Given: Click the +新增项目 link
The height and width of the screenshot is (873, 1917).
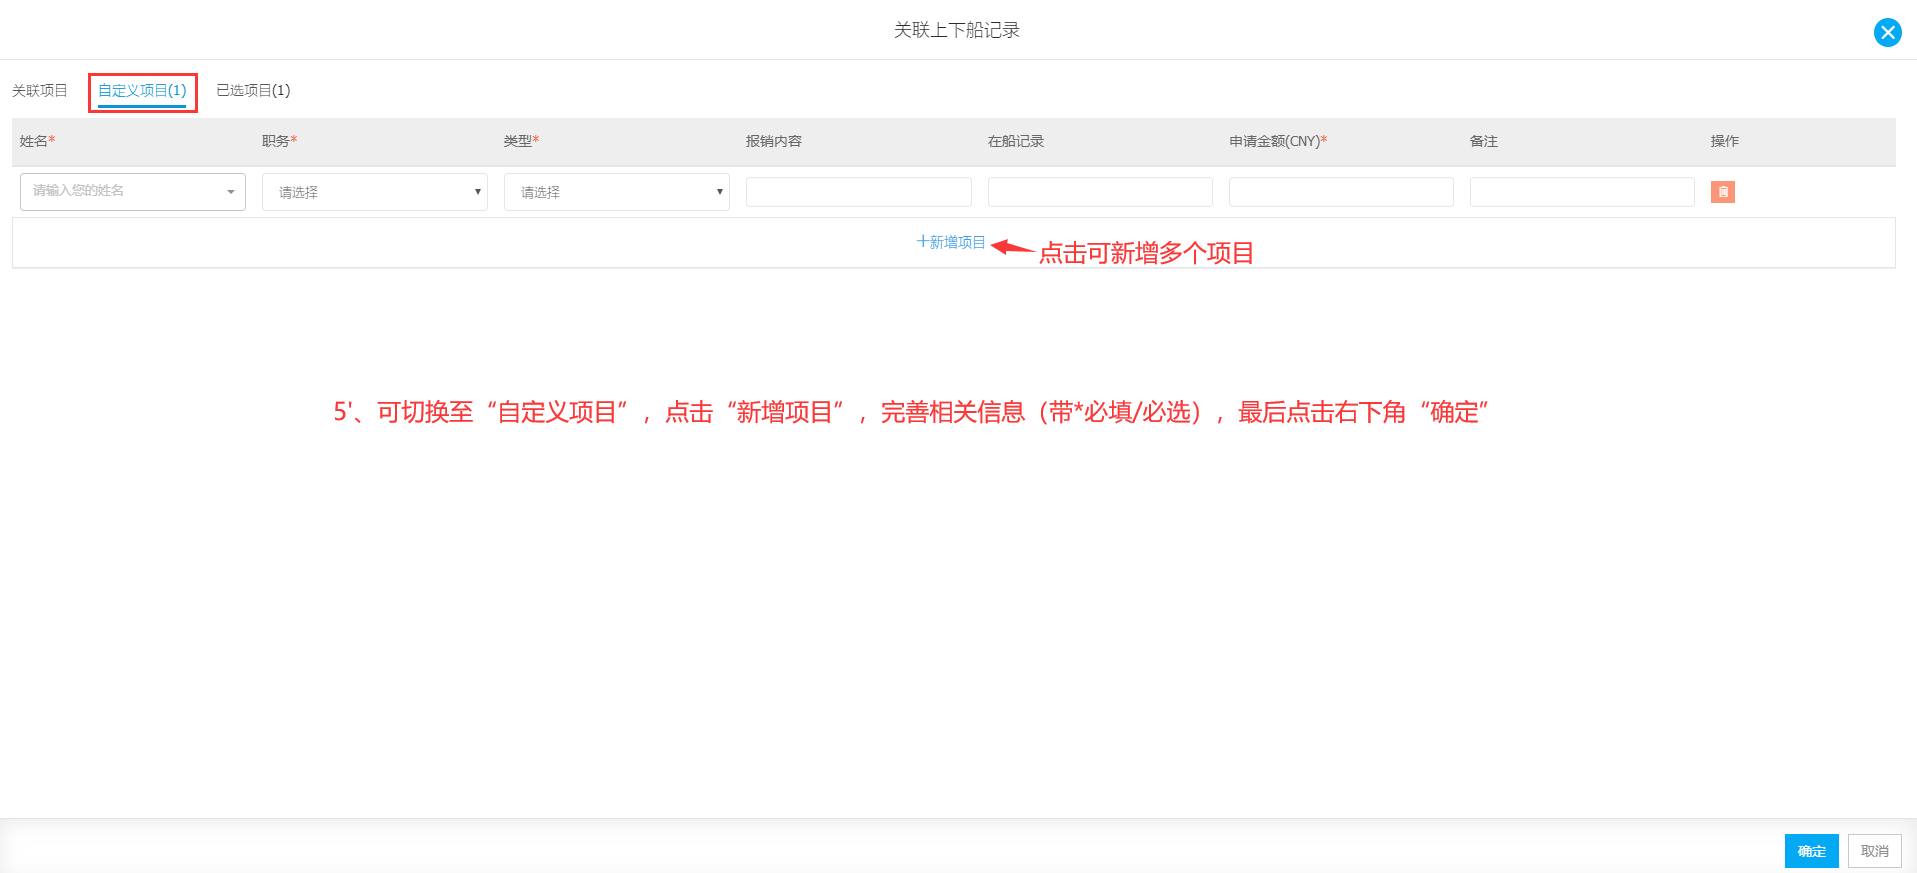Looking at the screenshot, I should pos(951,242).
